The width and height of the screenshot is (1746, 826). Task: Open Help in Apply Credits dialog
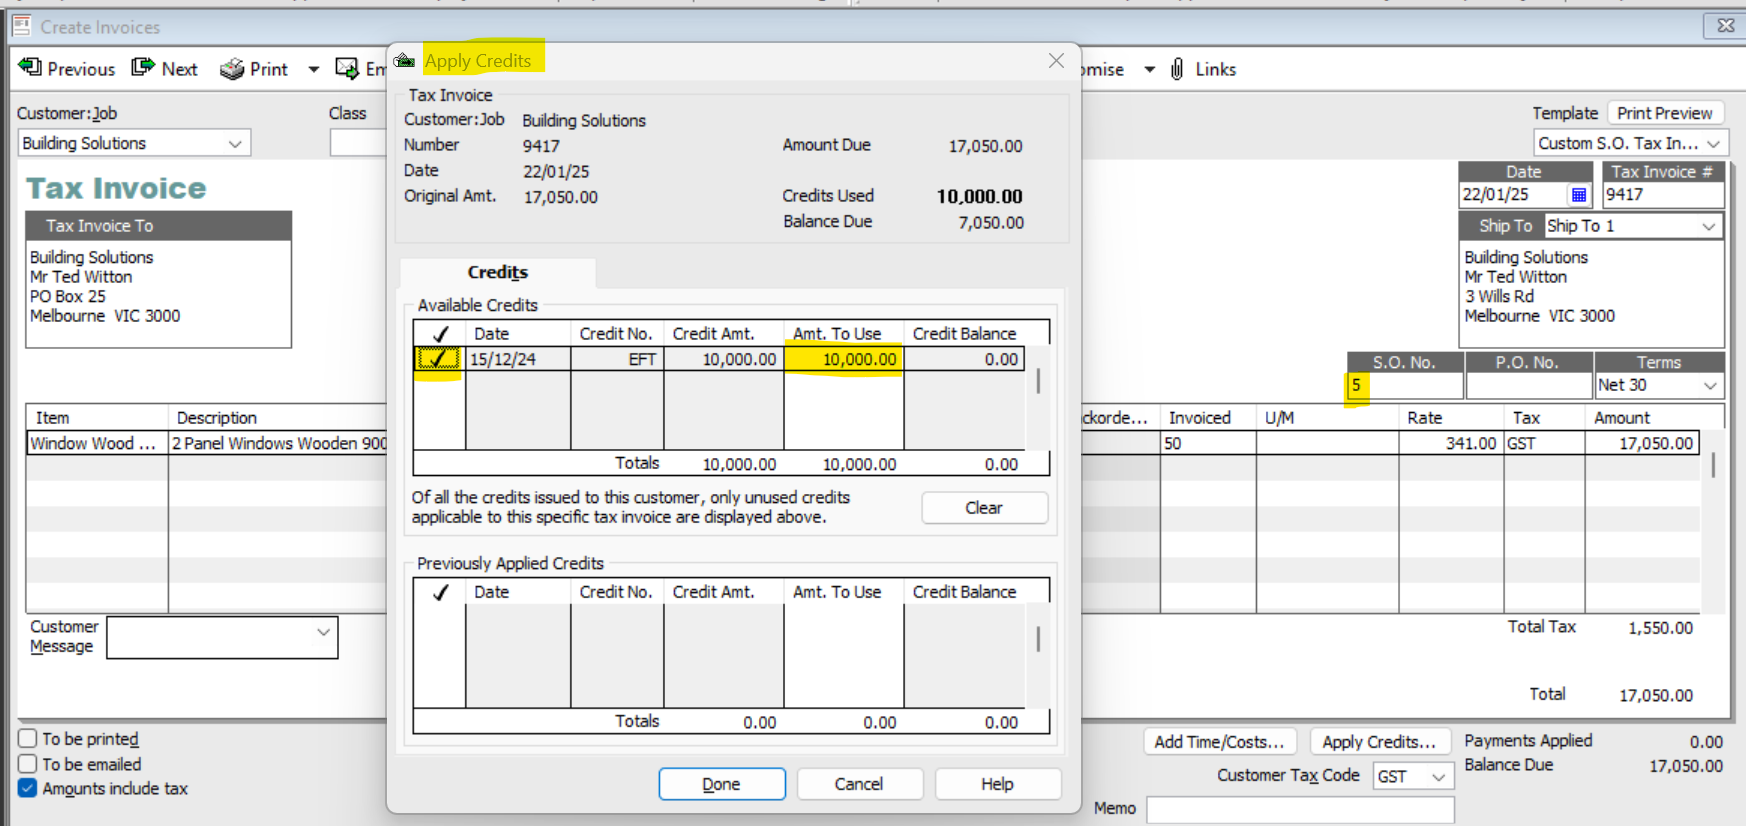tap(997, 784)
